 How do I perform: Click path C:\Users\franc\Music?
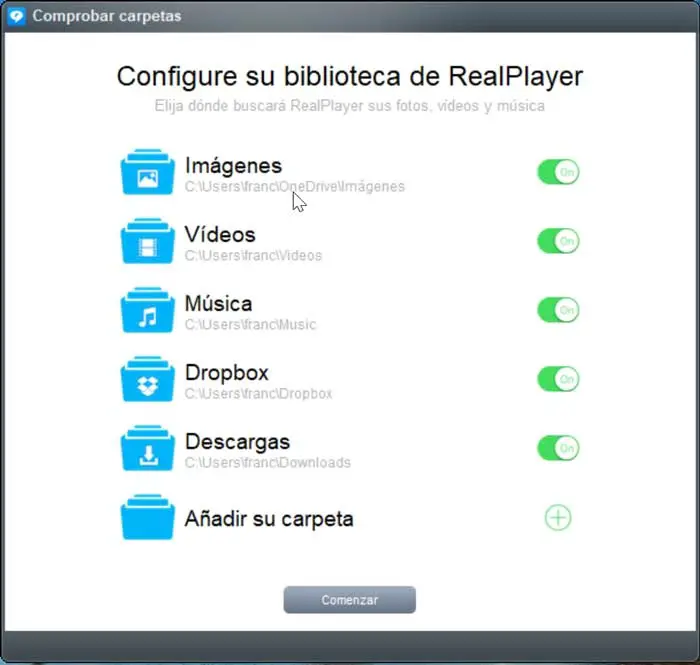pyautogui.click(x=250, y=324)
